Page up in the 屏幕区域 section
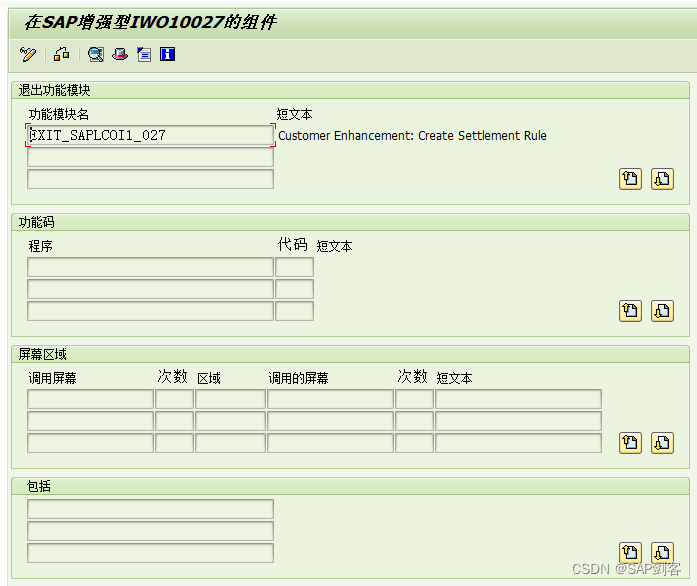Viewport: 697px width, 586px height. point(630,443)
